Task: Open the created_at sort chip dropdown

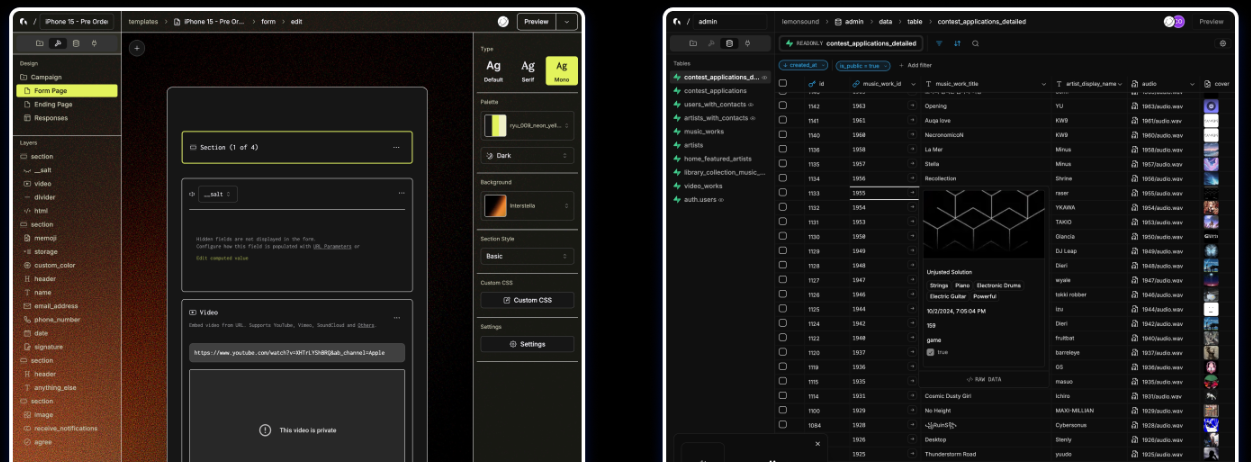Action: (x=804, y=65)
